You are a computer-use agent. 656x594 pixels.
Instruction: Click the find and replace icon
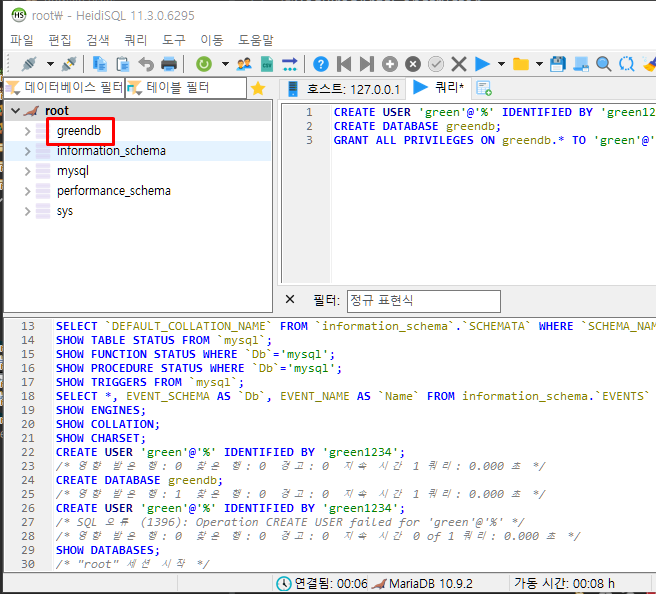(627, 64)
